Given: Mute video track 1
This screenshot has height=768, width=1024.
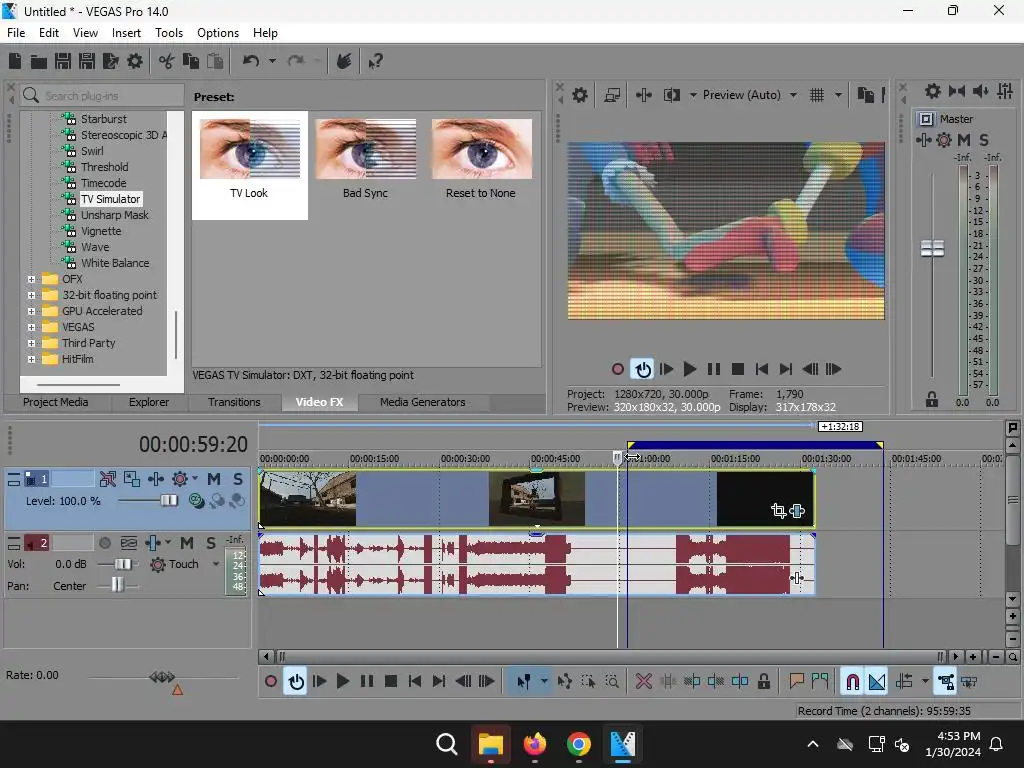Looking at the screenshot, I should (x=214, y=479).
